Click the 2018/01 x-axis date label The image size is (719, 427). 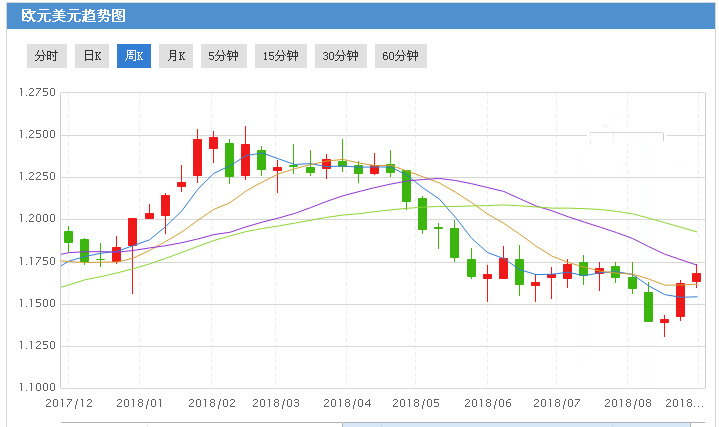[x=139, y=403]
